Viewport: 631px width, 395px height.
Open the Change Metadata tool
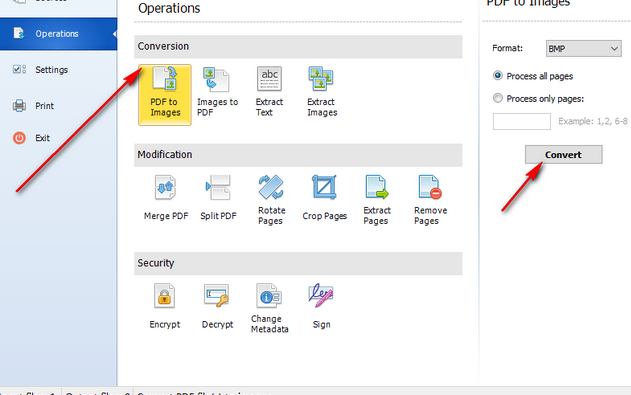pos(269,308)
